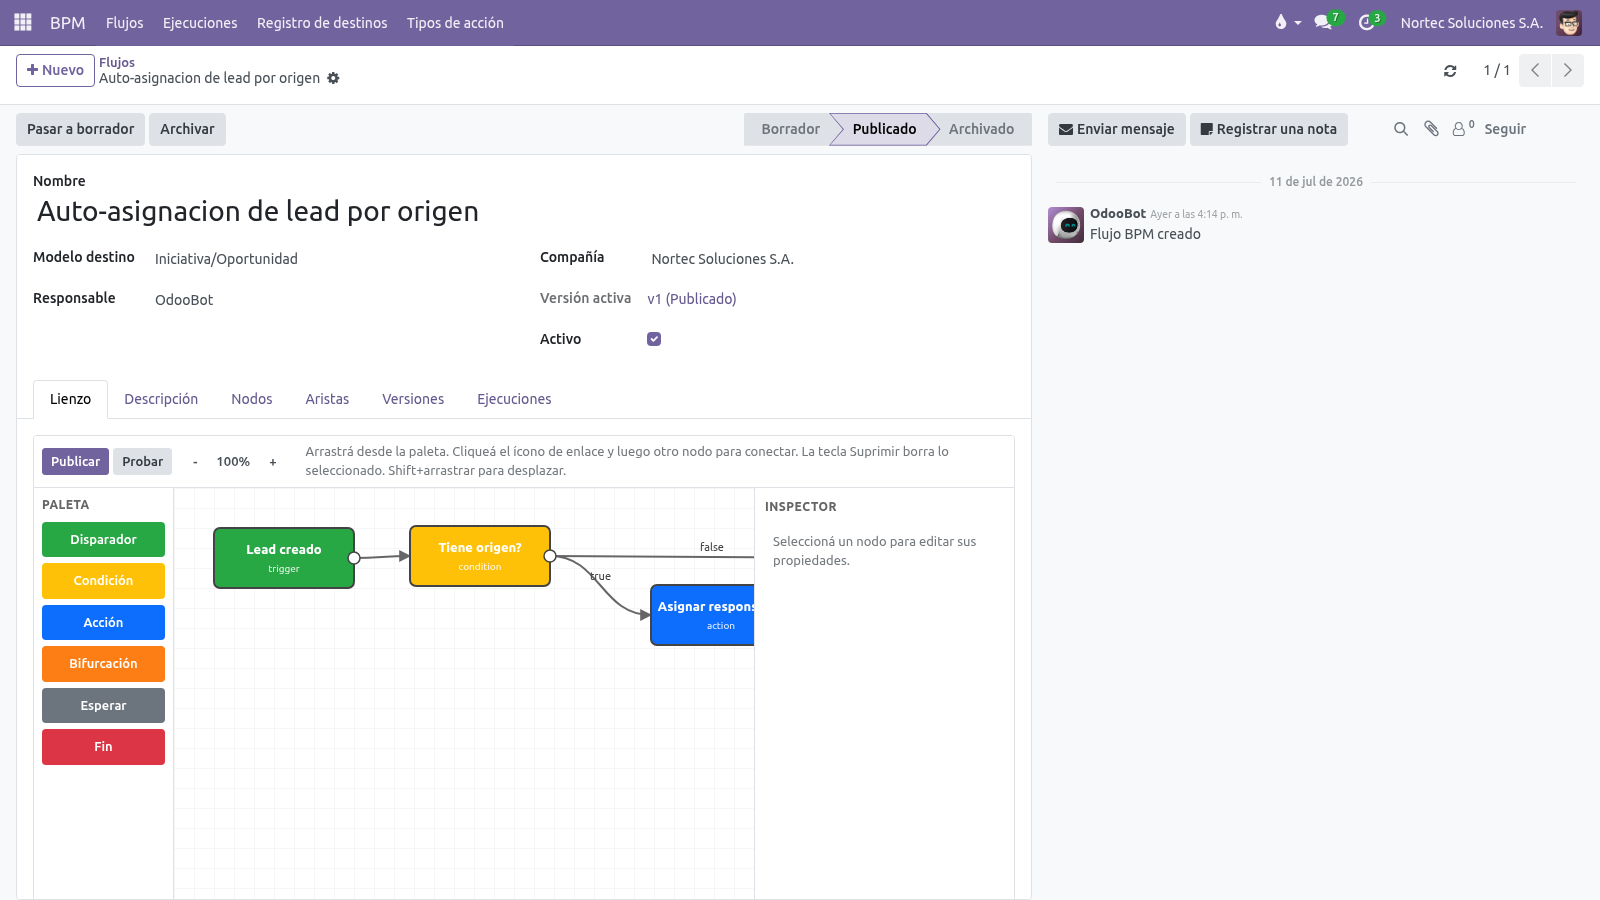Go to next record arrow

click(1567, 70)
